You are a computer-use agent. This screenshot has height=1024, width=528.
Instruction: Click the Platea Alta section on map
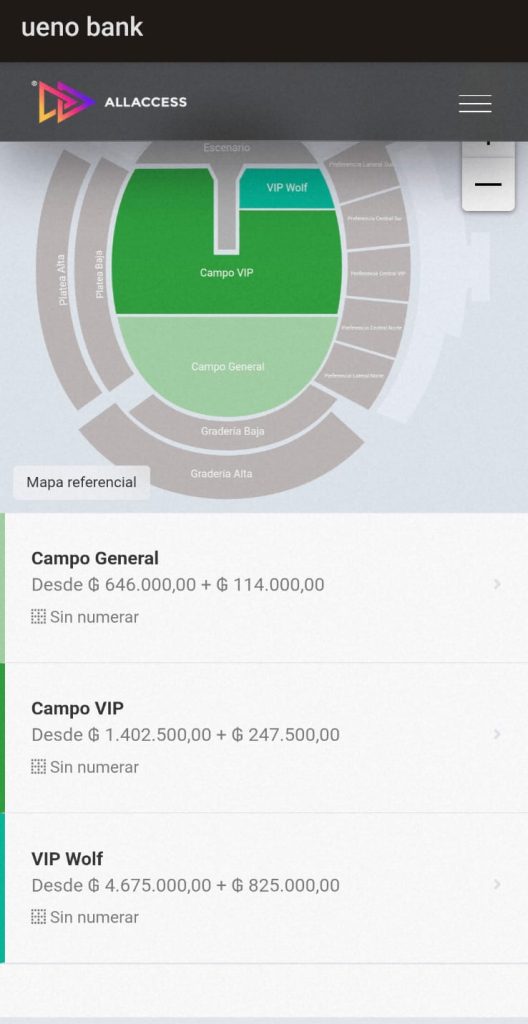coord(60,281)
